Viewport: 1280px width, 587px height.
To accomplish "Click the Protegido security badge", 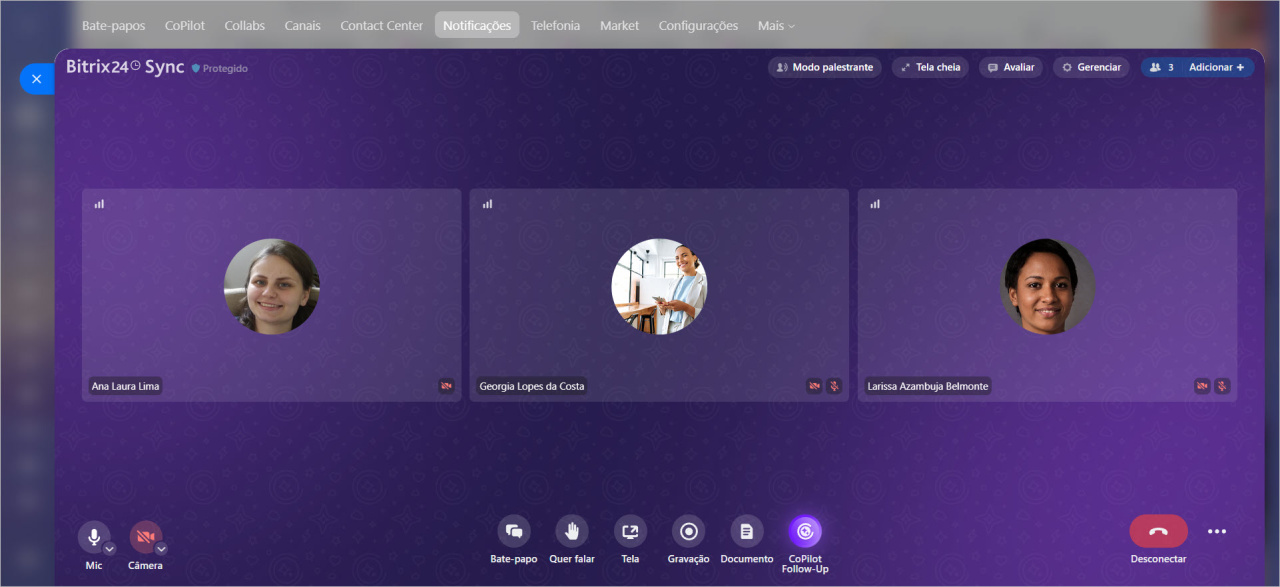I will [219, 68].
